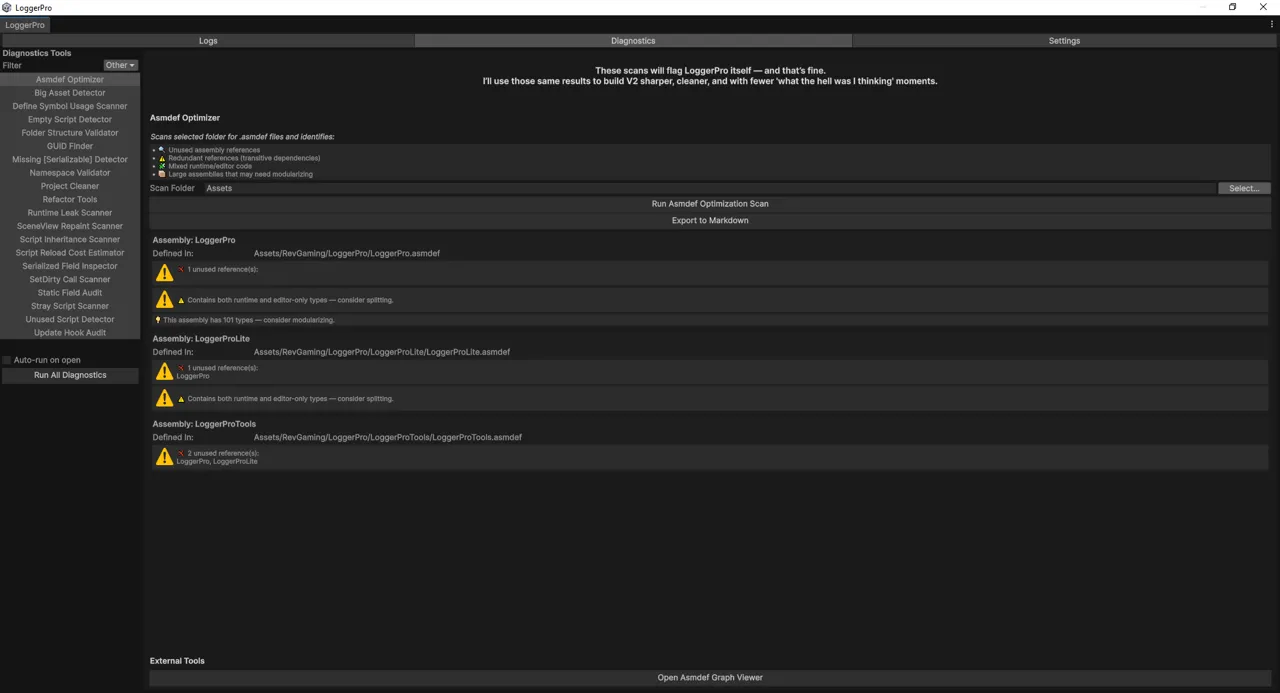Click warning icon for LoggerProLite mixed types

pyautogui.click(x=165, y=399)
